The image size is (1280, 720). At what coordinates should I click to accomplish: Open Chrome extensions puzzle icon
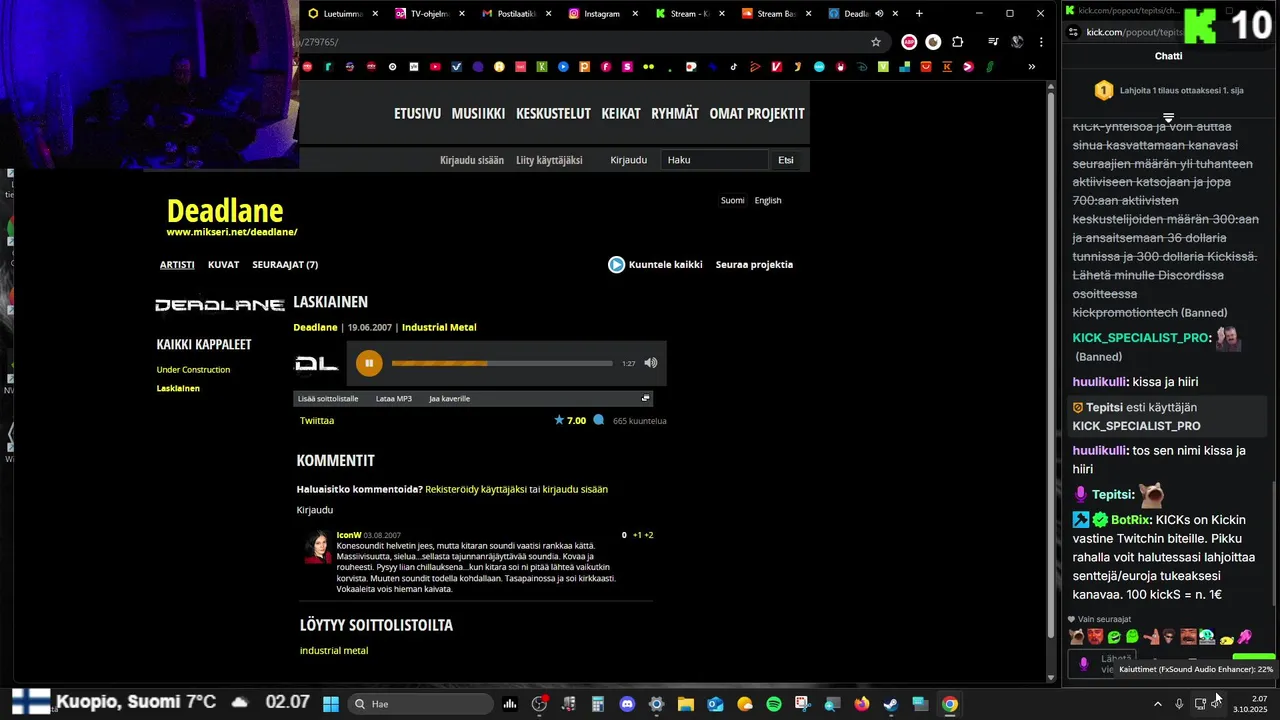[x=958, y=42]
